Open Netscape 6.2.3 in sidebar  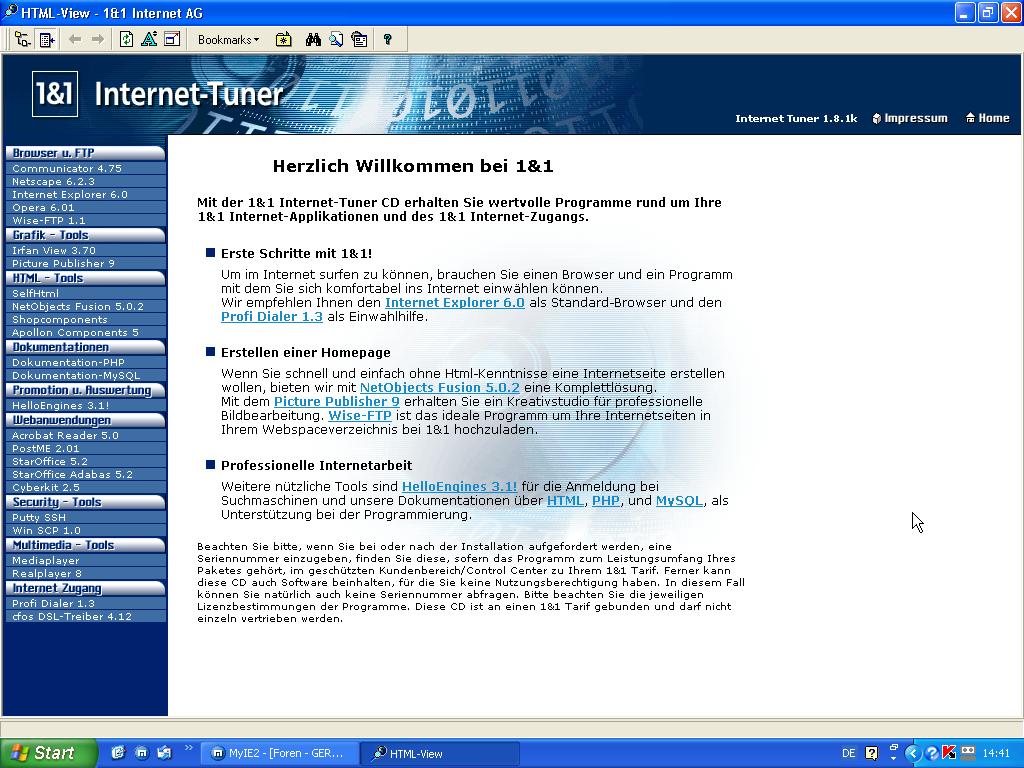(x=85, y=182)
